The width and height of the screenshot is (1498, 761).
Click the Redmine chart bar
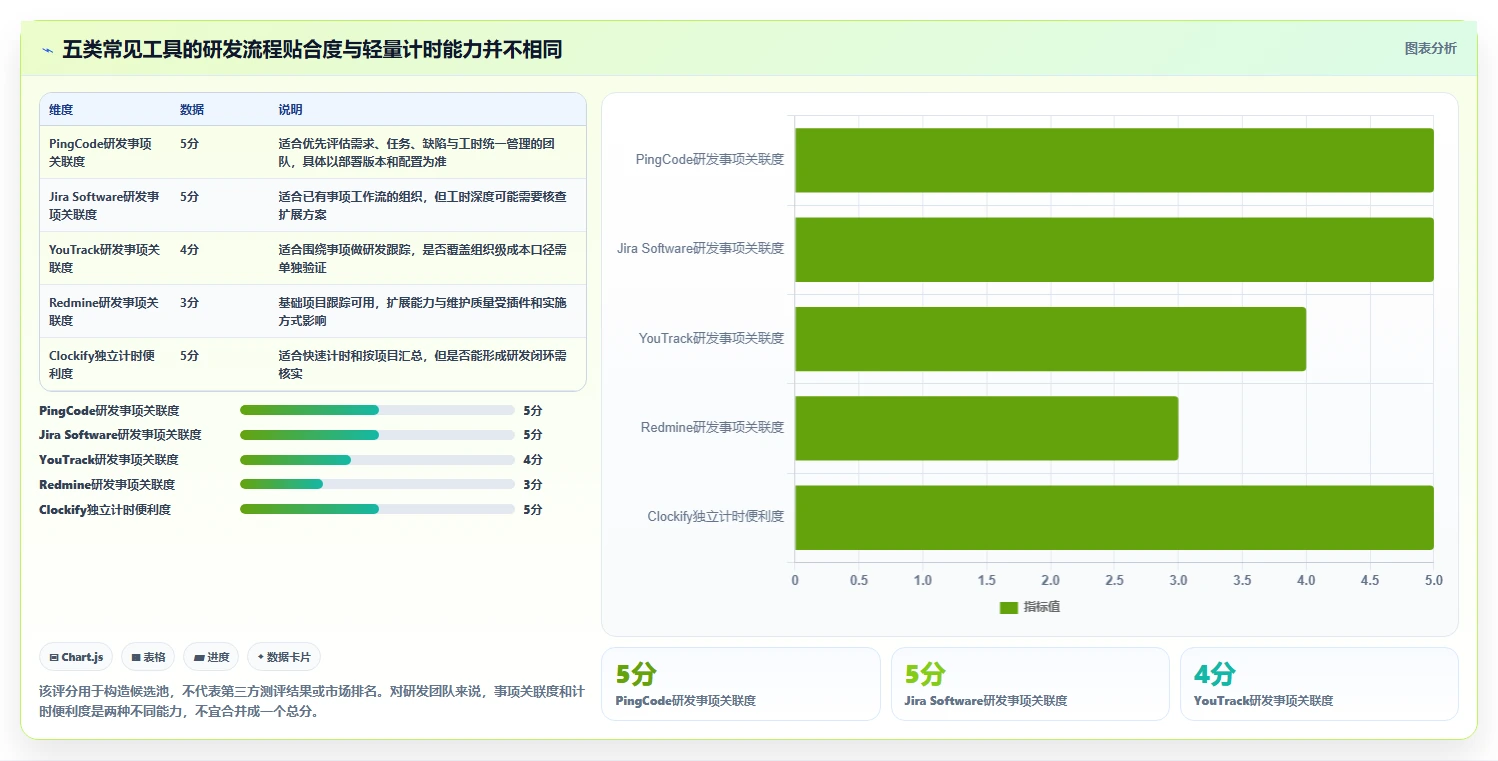click(986, 428)
